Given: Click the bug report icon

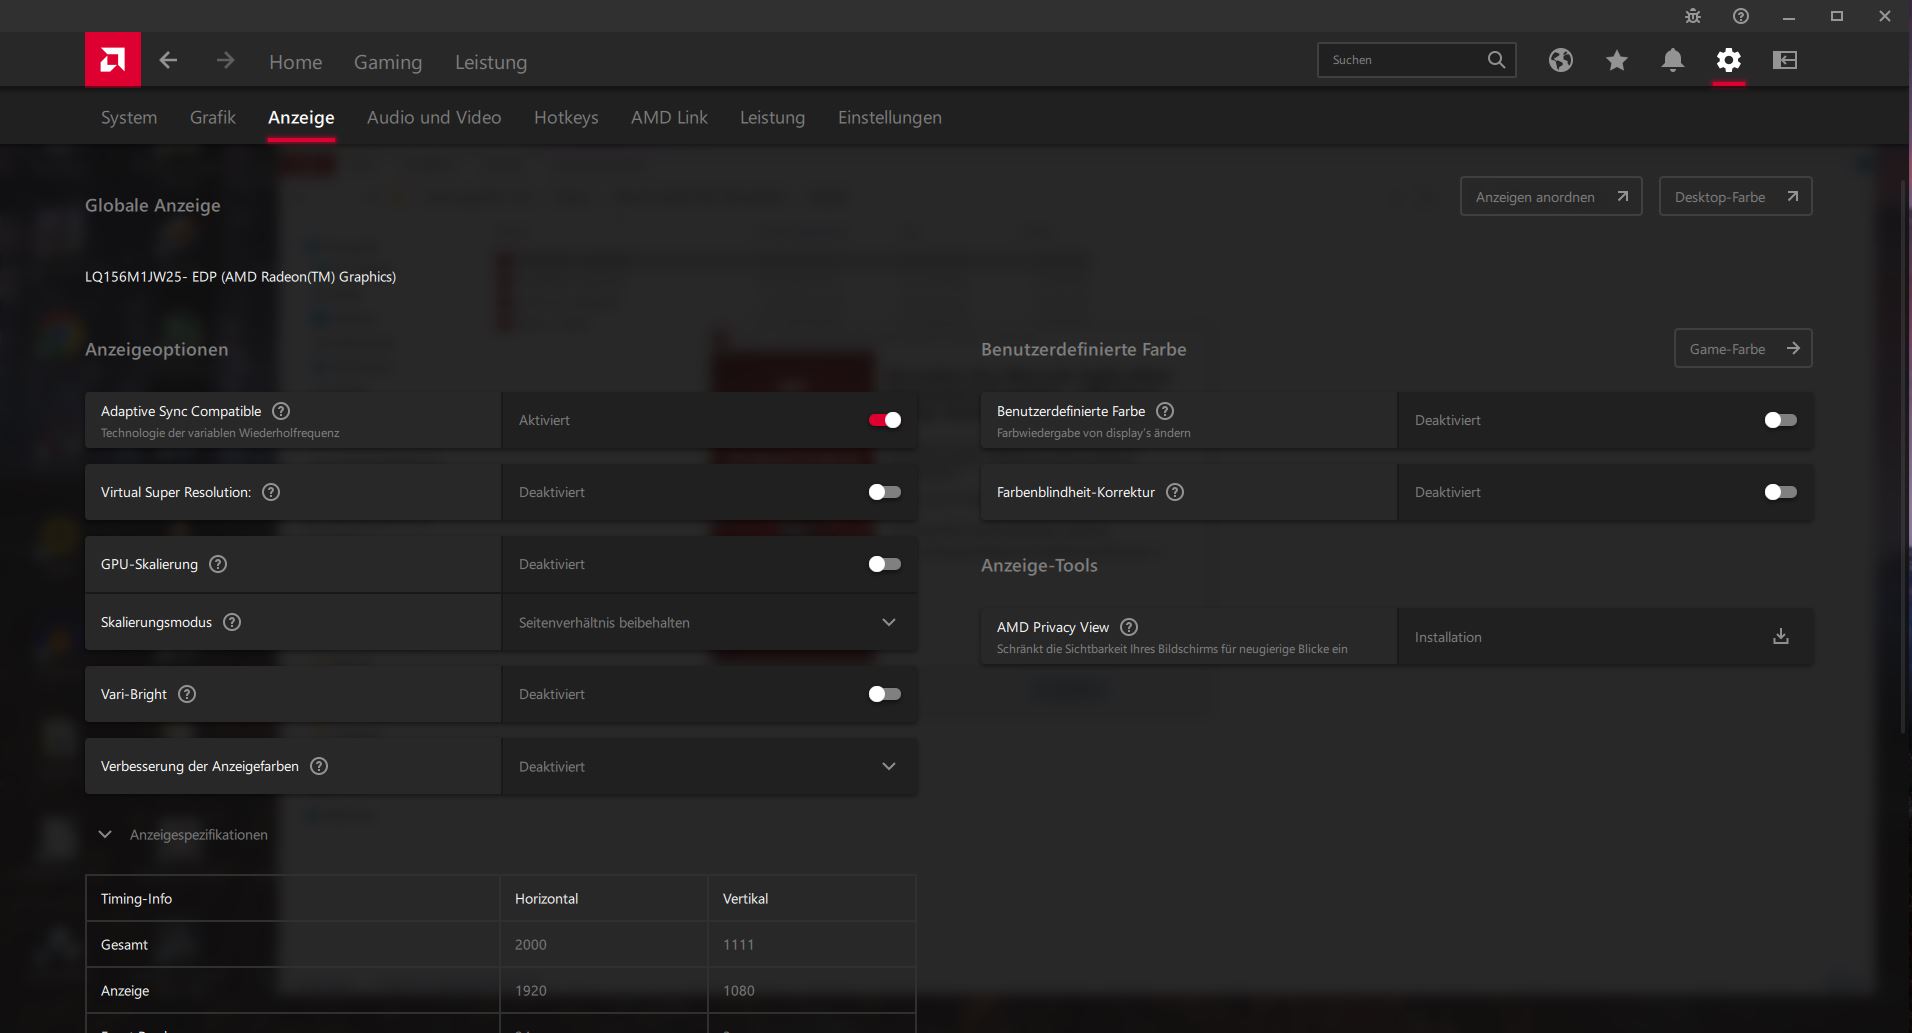Looking at the screenshot, I should pyautogui.click(x=1693, y=16).
